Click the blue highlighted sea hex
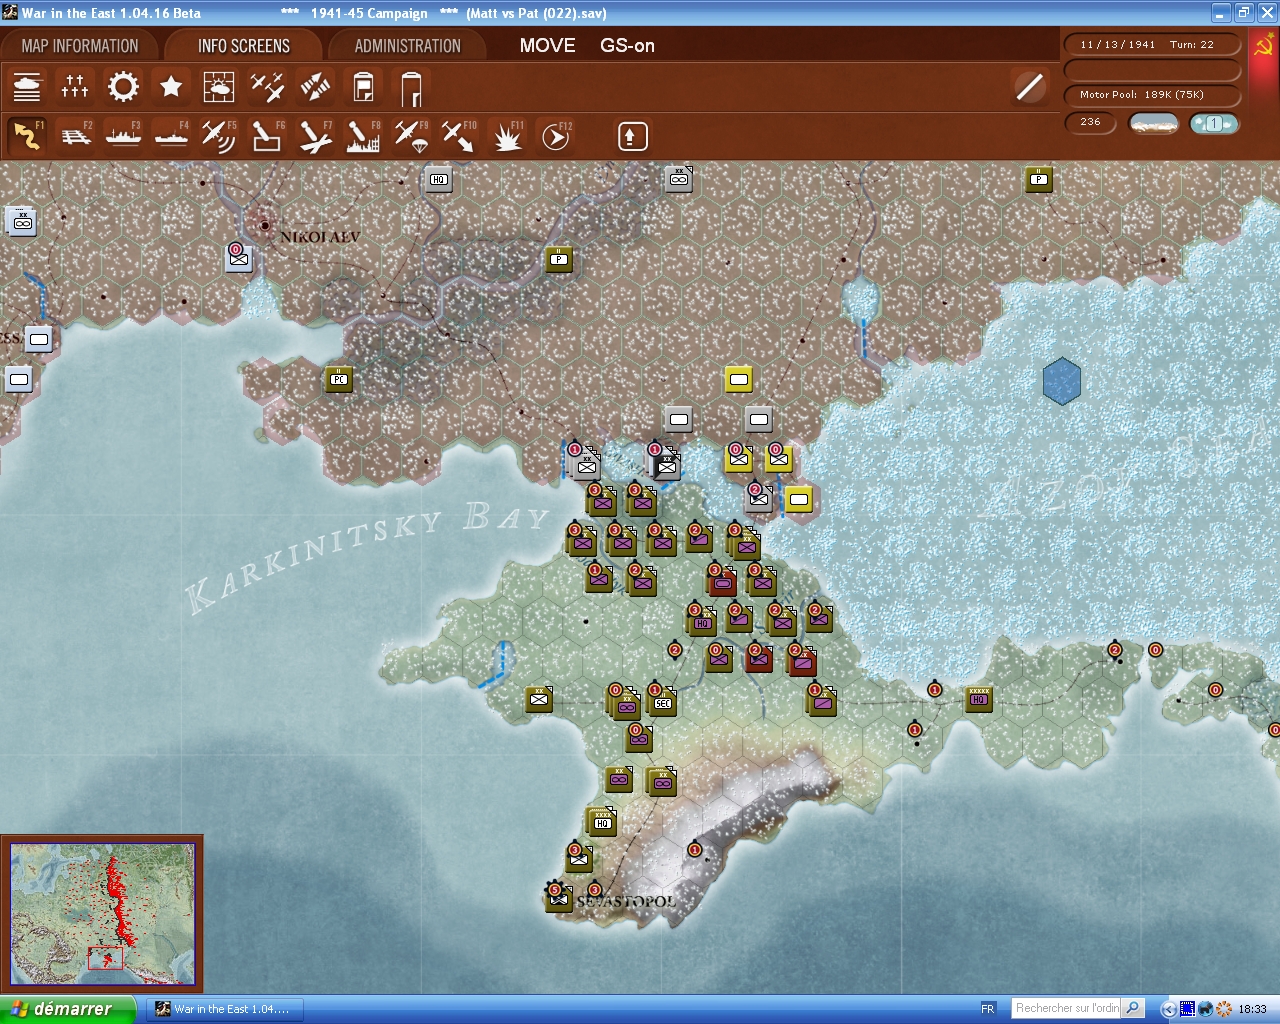The height and width of the screenshot is (1024, 1280). tap(1062, 381)
